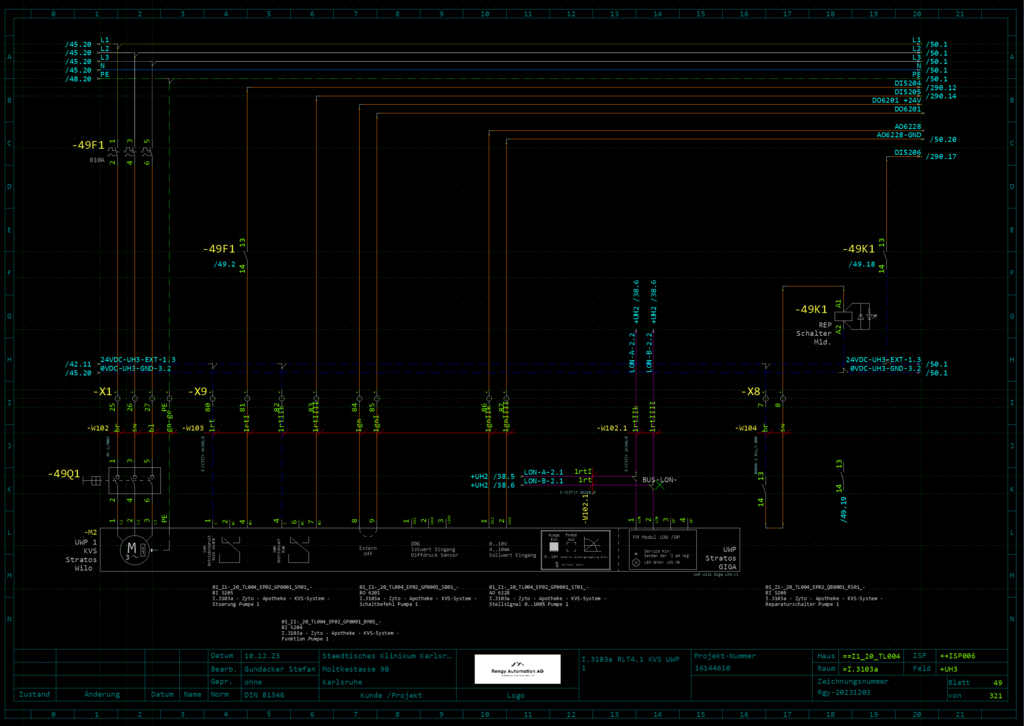The width and height of the screenshot is (1024, 726).
Task: Select the BUS-LON- label
Action: click(659, 480)
